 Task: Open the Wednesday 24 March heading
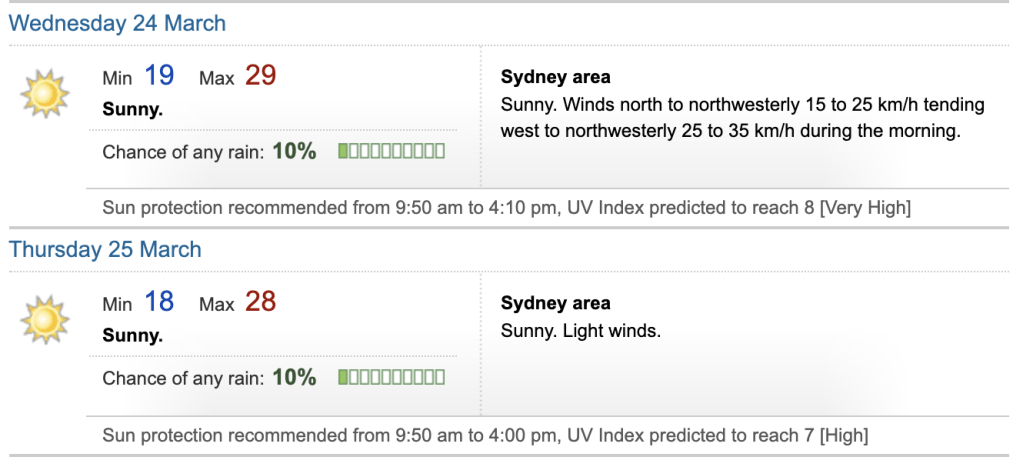pos(117,23)
